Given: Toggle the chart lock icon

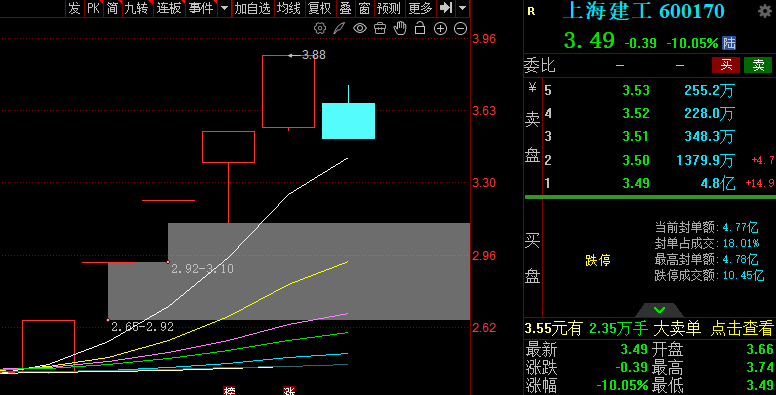Looking at the screenshot, I should (x=420, y=29).
